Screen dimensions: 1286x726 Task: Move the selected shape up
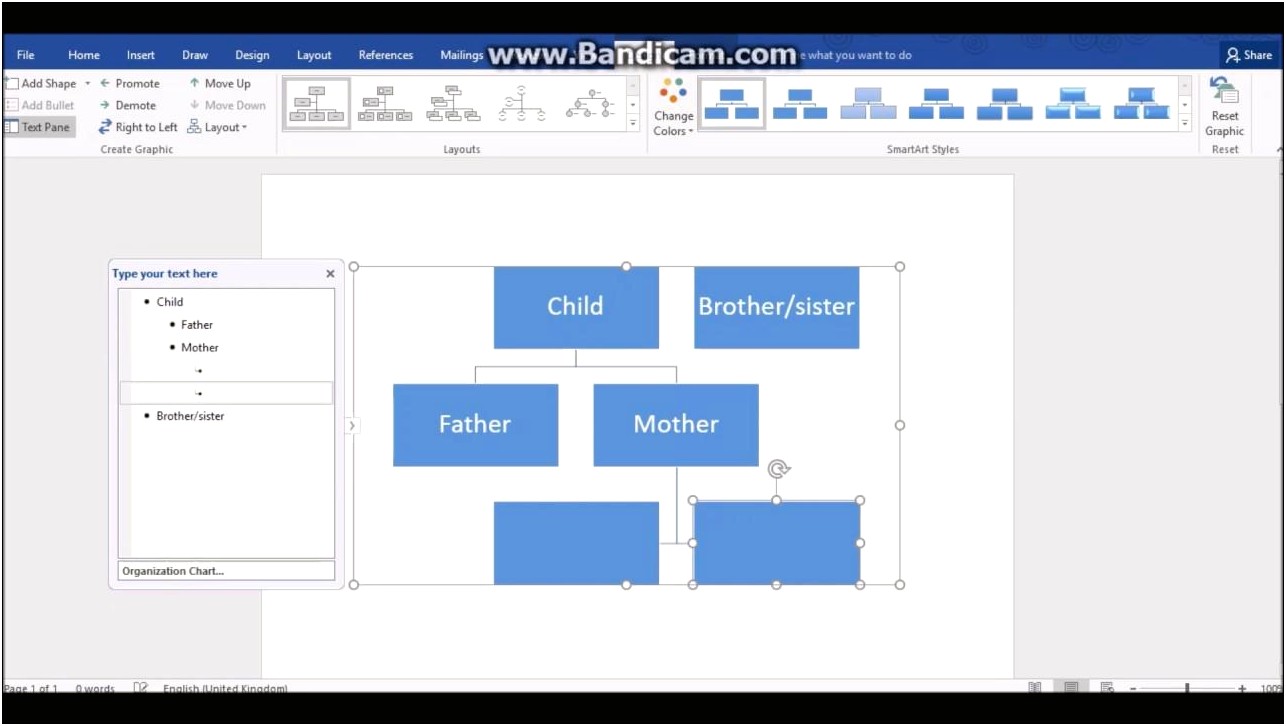tap(220, 83)
